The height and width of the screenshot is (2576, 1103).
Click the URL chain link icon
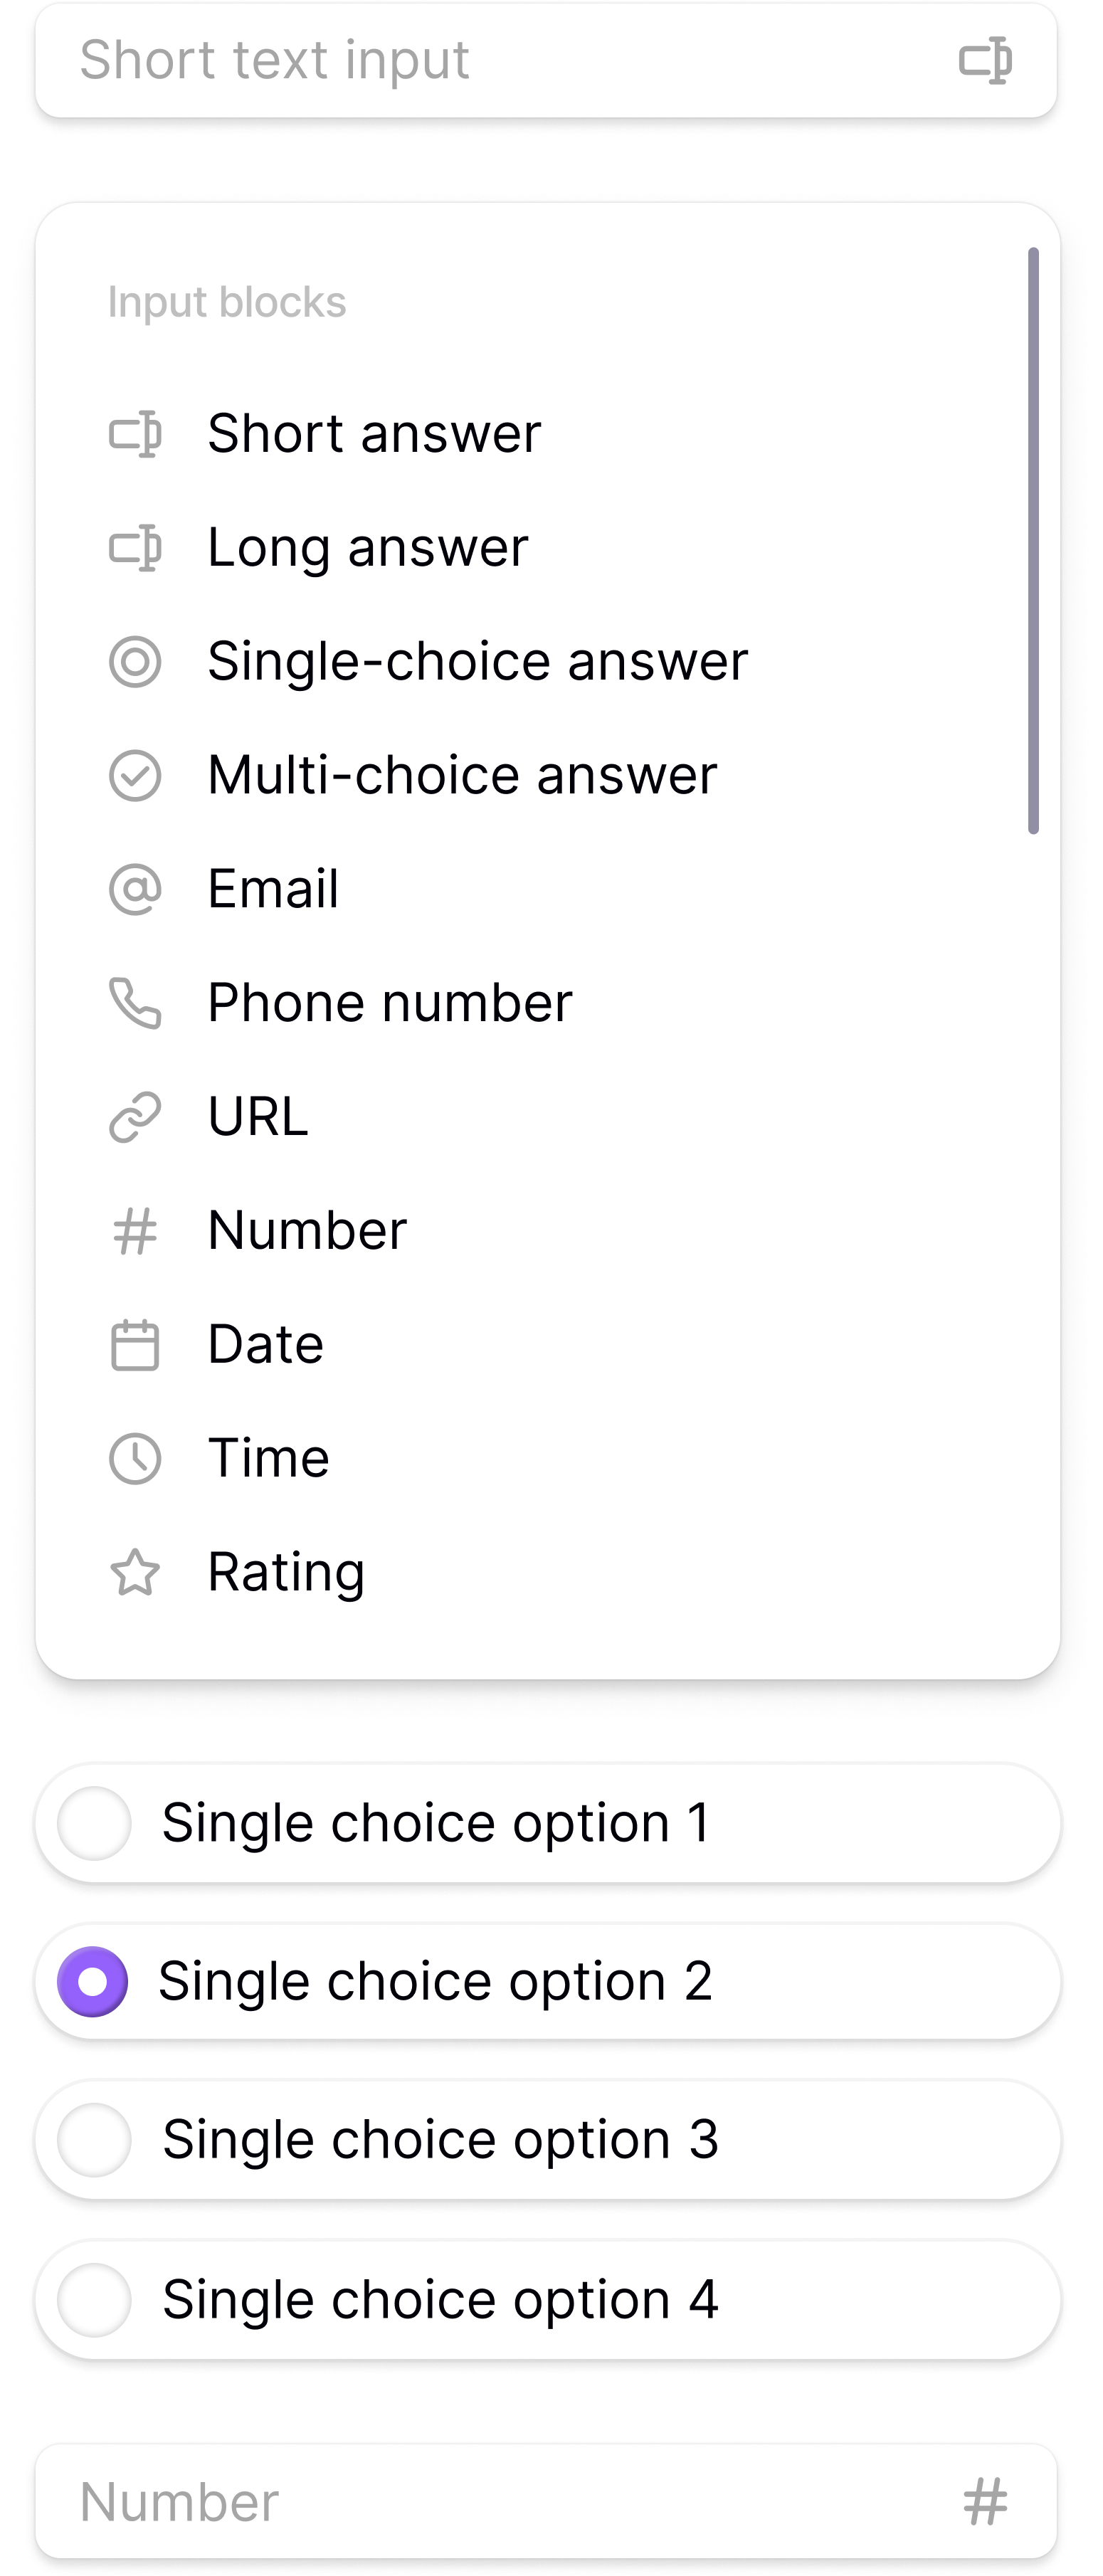[135, 1117]
